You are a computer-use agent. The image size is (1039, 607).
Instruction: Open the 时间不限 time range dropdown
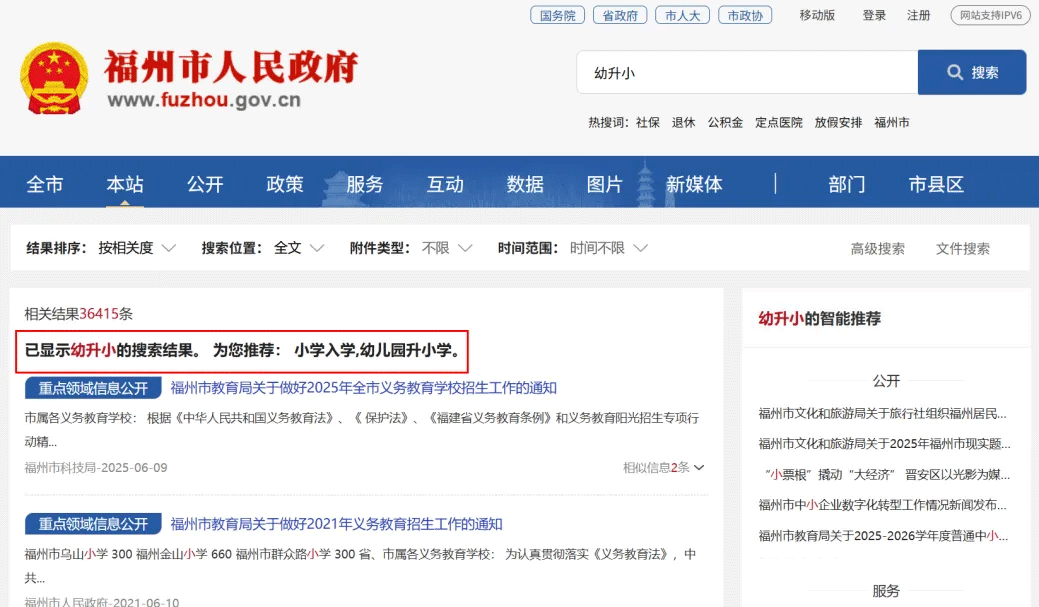pos(602,247)
